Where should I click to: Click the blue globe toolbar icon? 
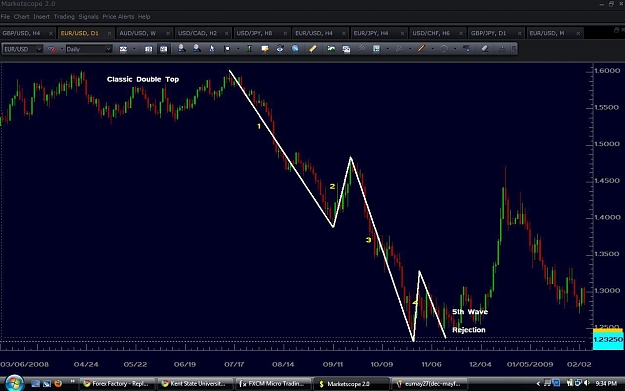coord(295,49)
